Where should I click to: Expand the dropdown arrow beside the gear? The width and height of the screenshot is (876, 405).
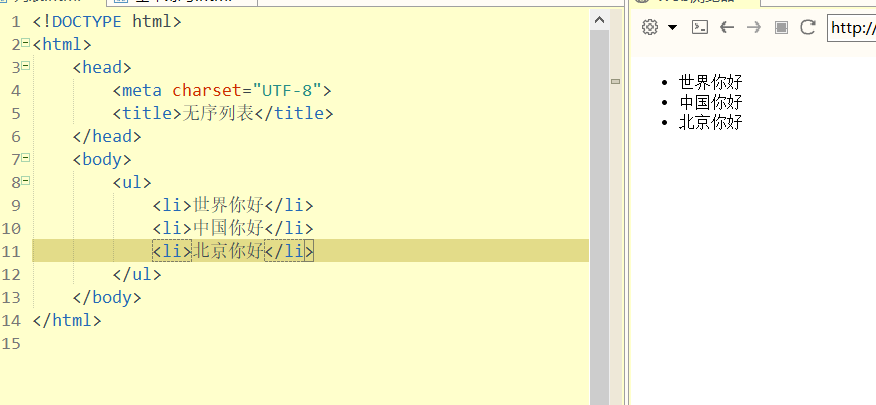[673, 27]
